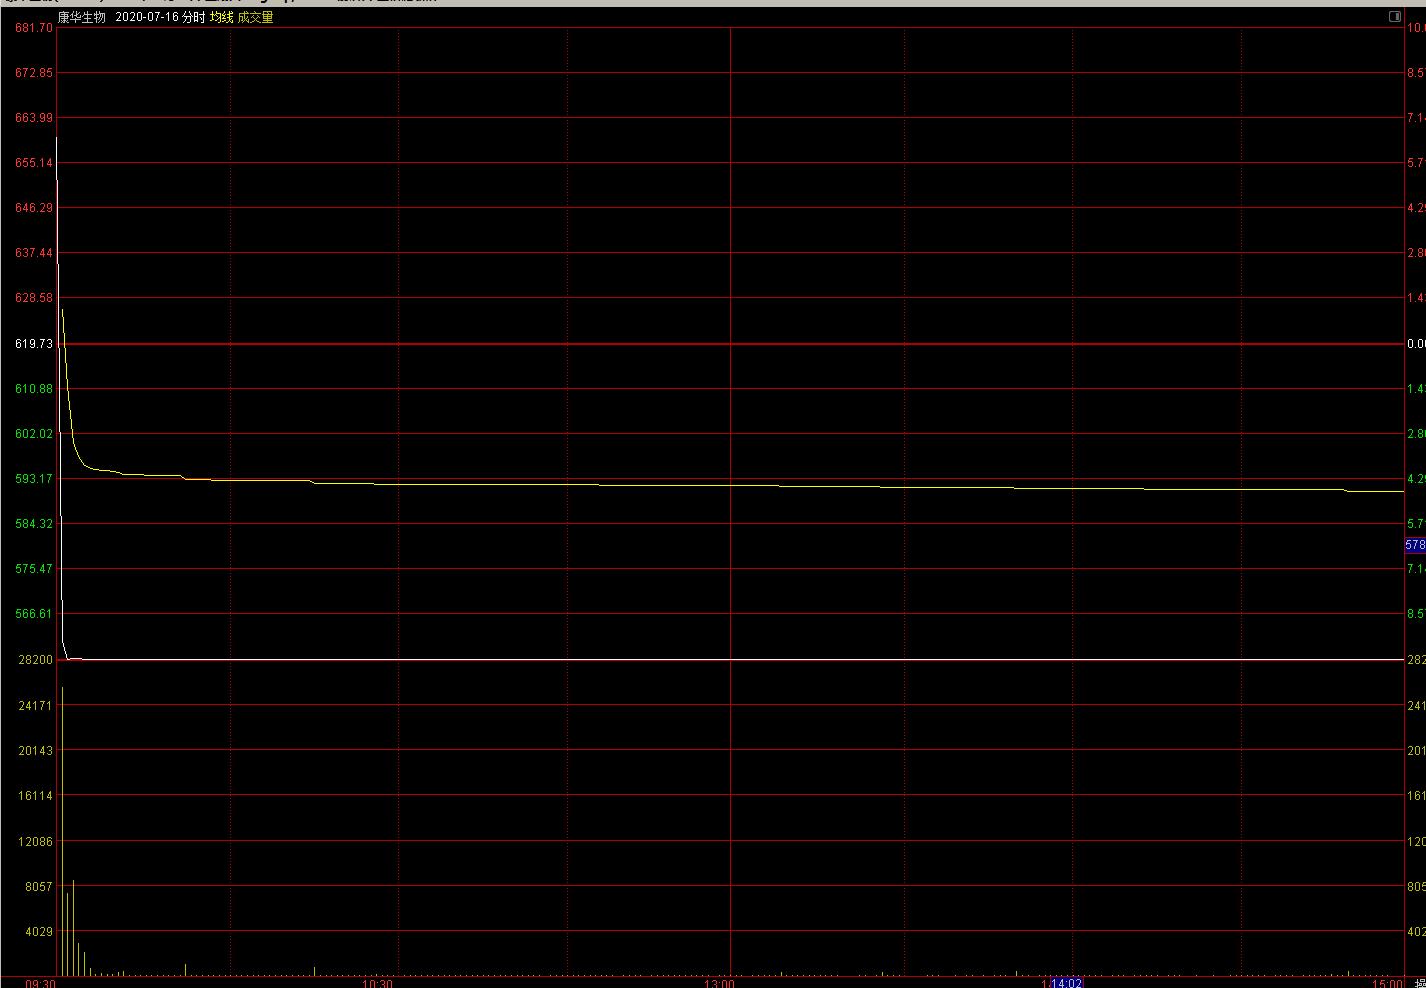Click the date label 2020-07-16
This screenshot has width=1426, height=988.
tap(146, 18)
